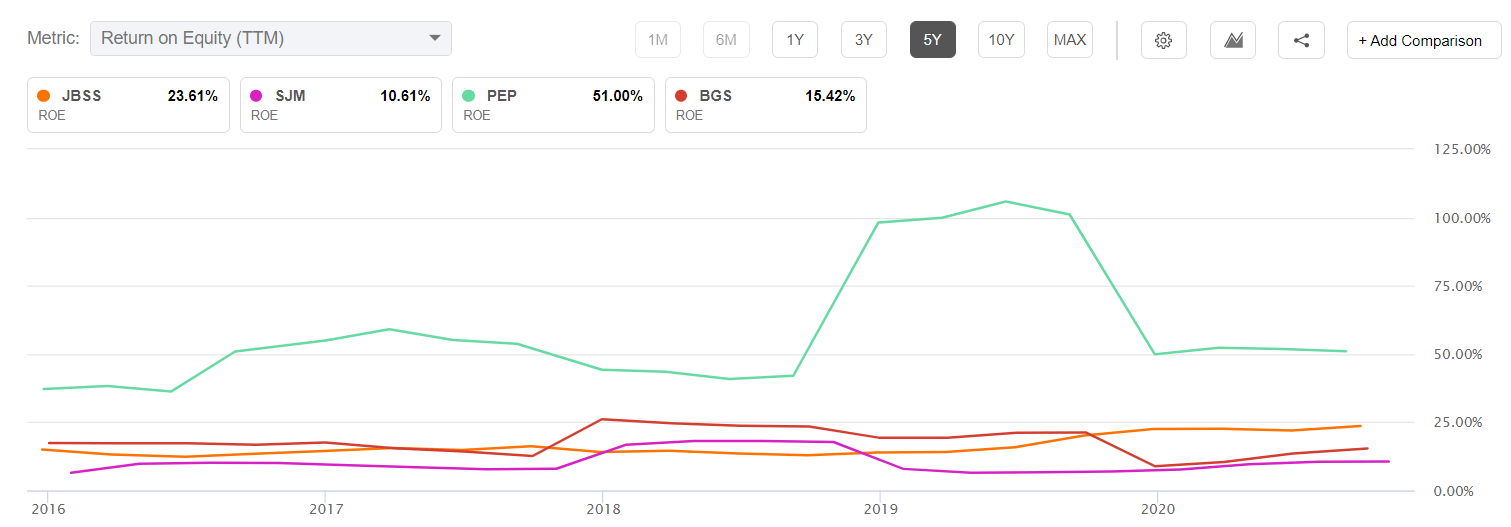Screen dimensions: 1511x527
Task: Show the MAX time range
Action: [1070, 40]
